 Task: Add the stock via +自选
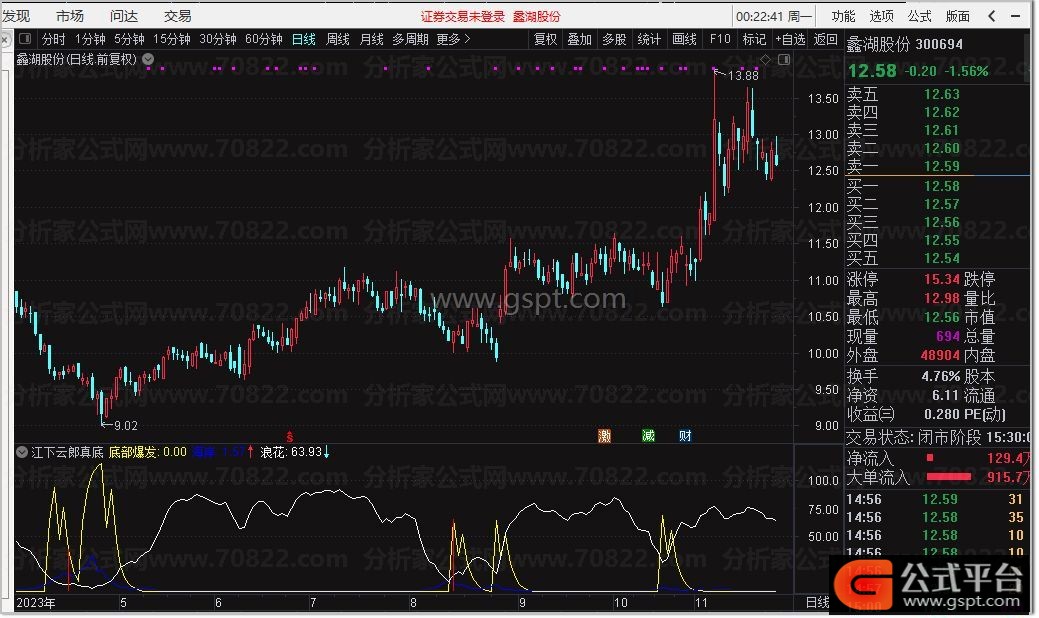click(790, 39)
